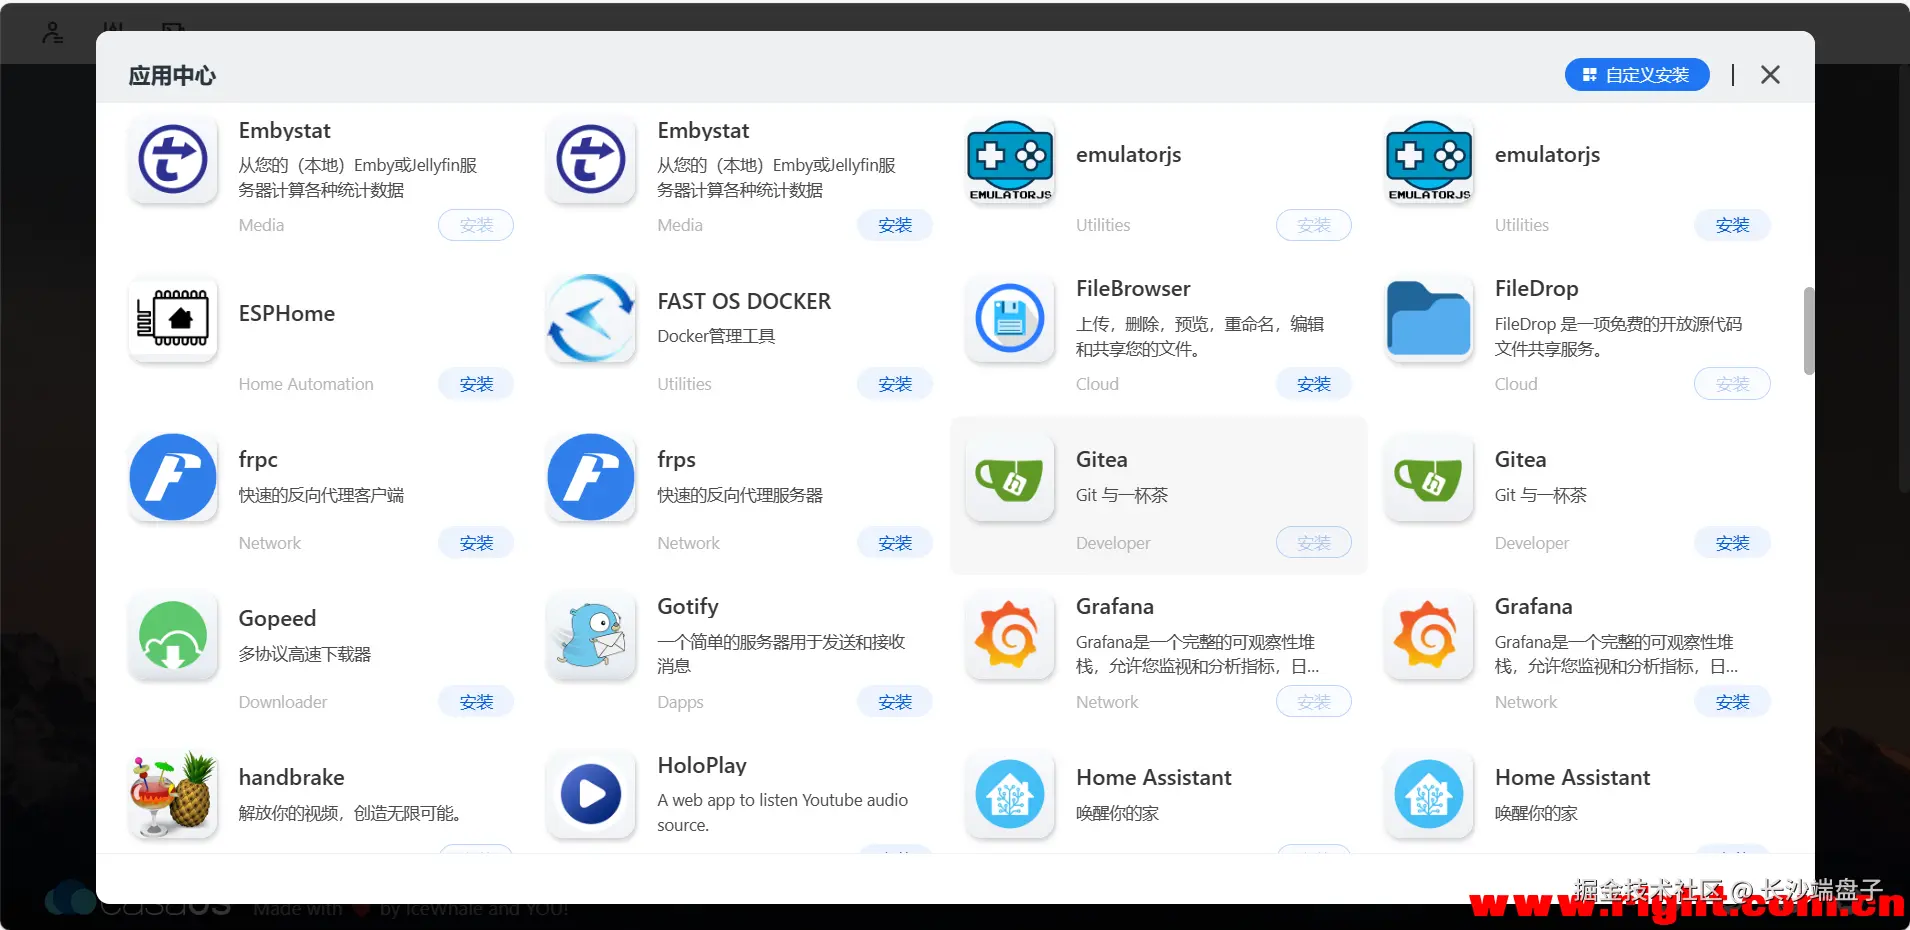Select the Gitea icon in the non-highlighted card
This screenshot has height=930, width=1910.
1429,477
